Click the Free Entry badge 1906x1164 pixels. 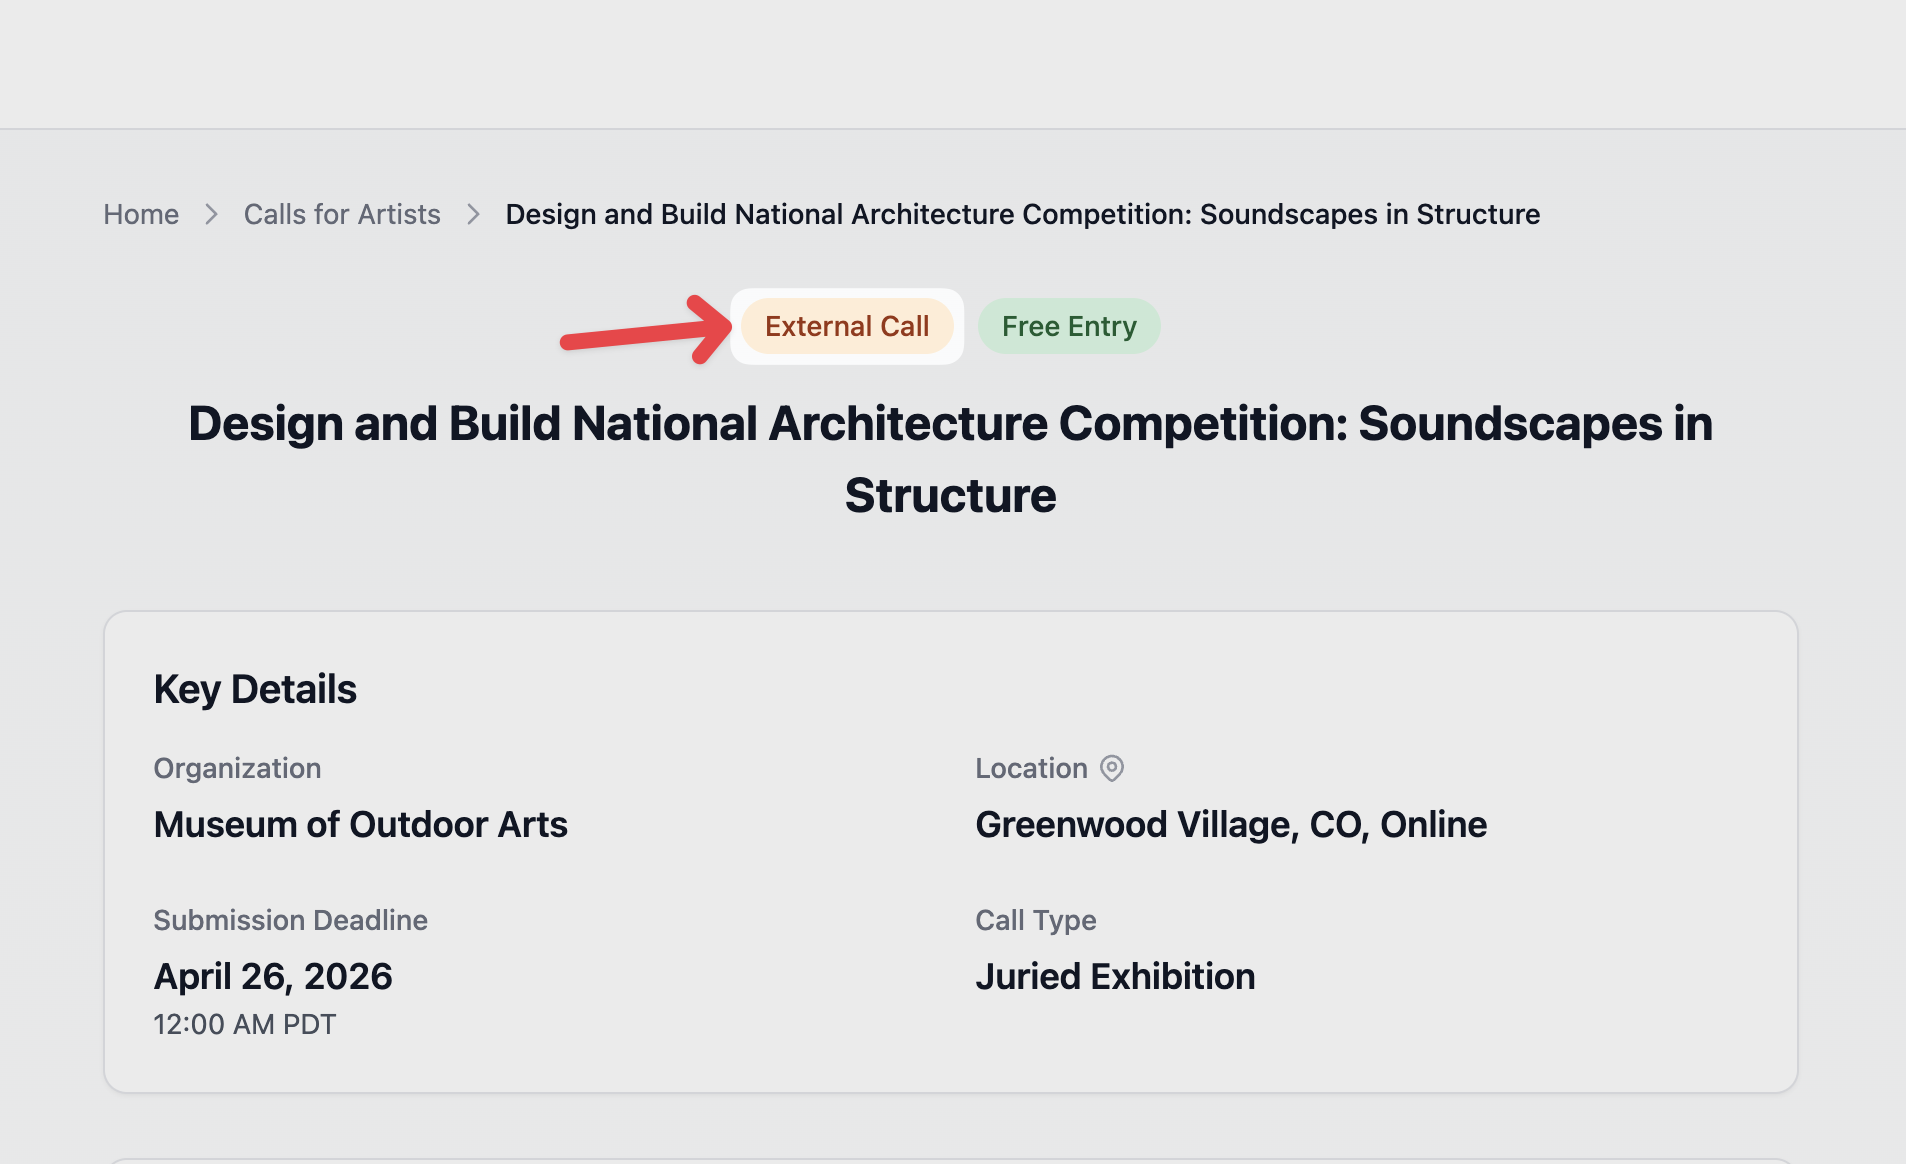click(x=1068, y=327)
